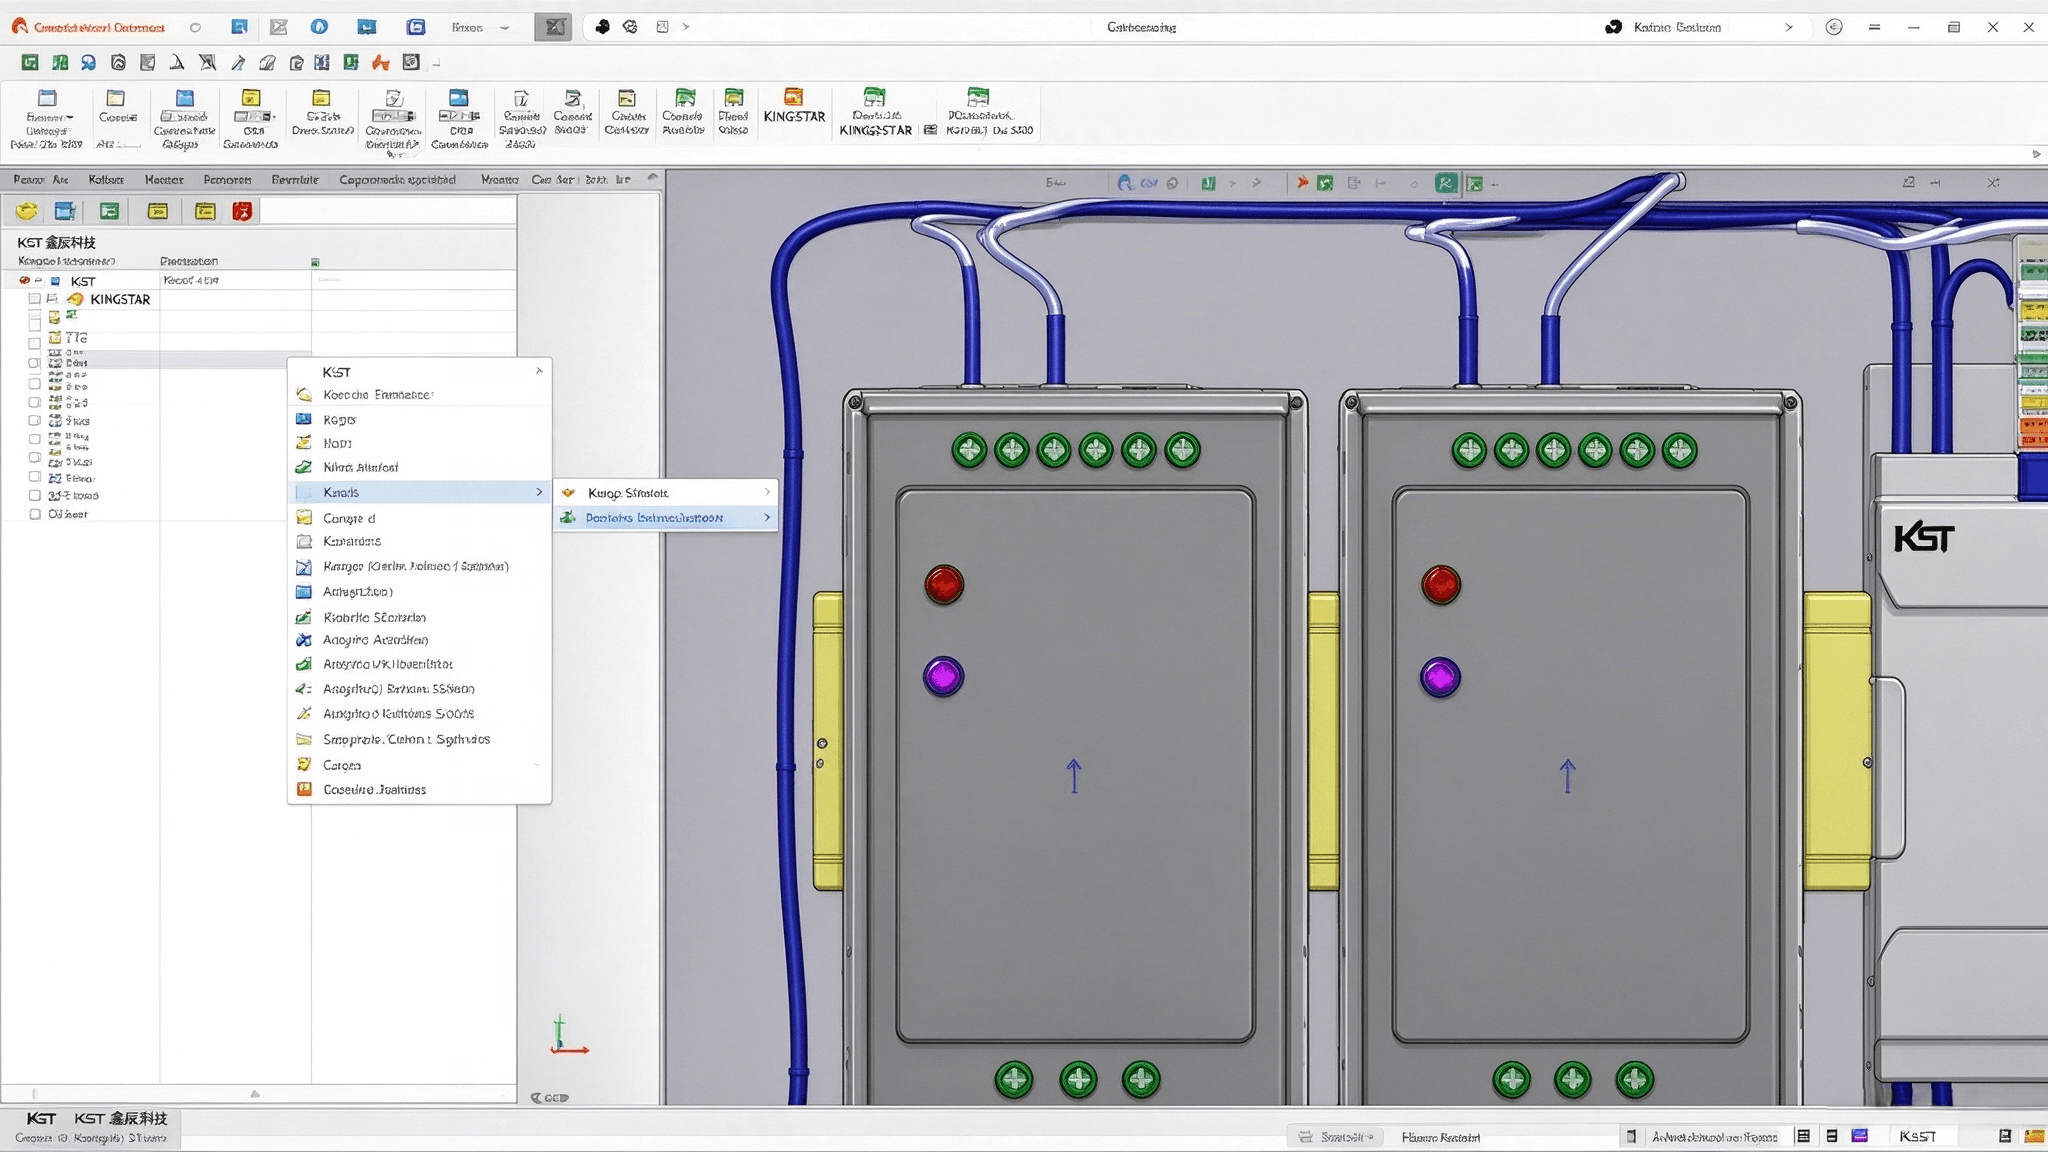Viewport: 2048px width, 1152px height.
Task: Expand the KINGSTAR tree row
Action: [x=52, y=299]
